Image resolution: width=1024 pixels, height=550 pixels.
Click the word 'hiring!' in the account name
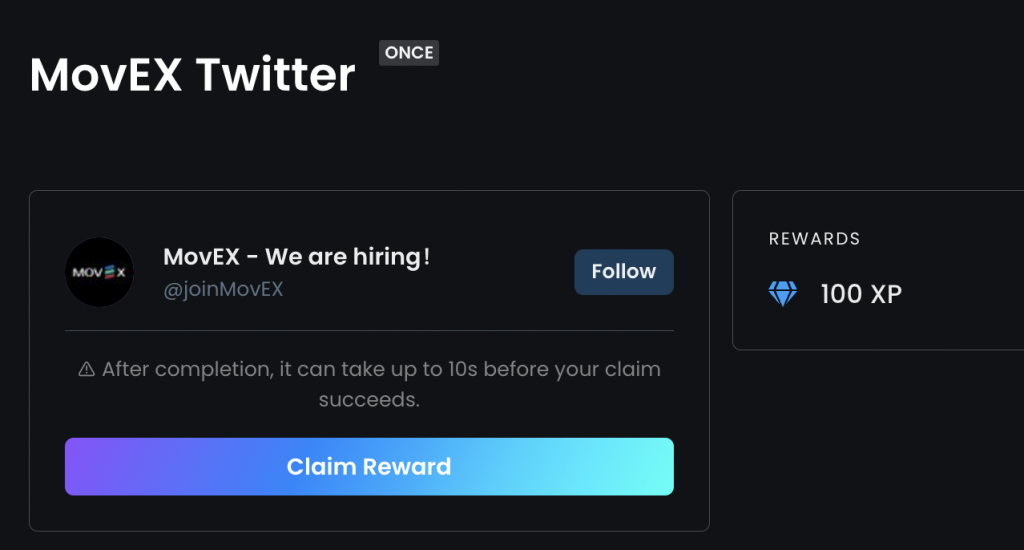click(x=392, y=257)
